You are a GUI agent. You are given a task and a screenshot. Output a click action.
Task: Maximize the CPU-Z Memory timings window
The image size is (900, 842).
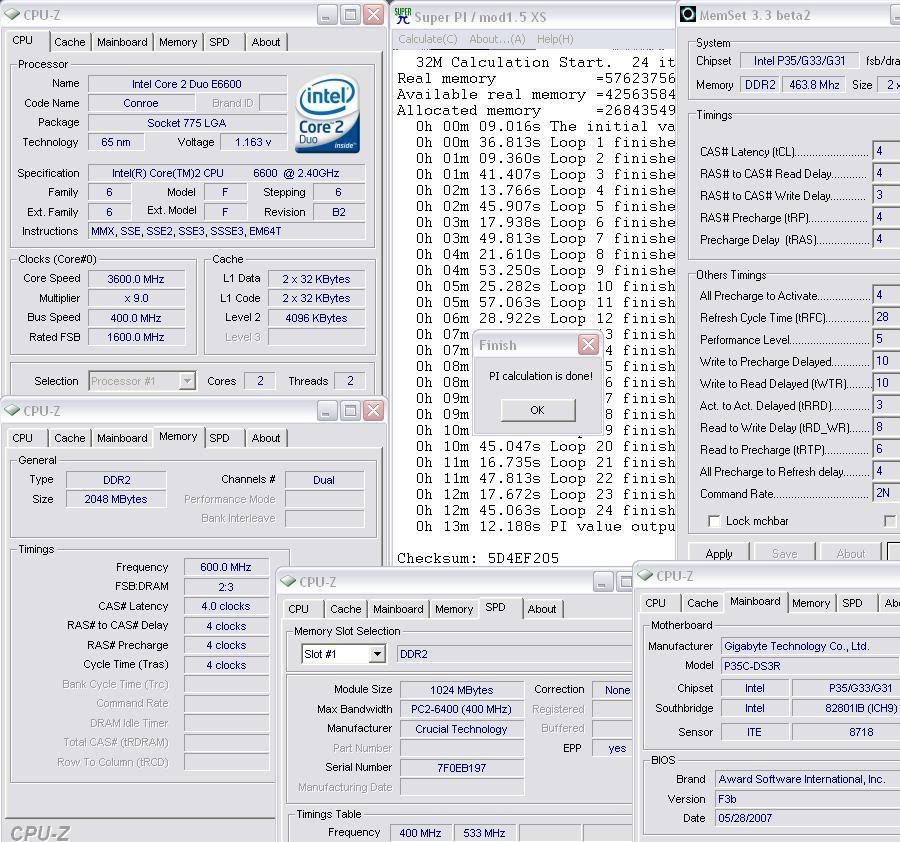click(350, 410)
